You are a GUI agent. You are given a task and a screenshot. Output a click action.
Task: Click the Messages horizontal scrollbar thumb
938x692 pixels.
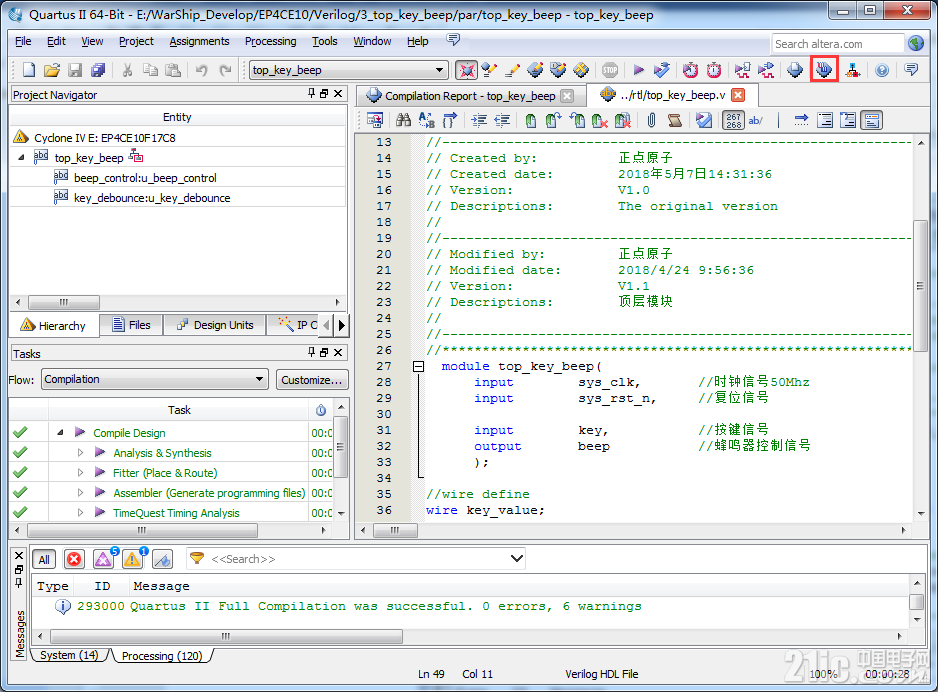tap(226, 636)
